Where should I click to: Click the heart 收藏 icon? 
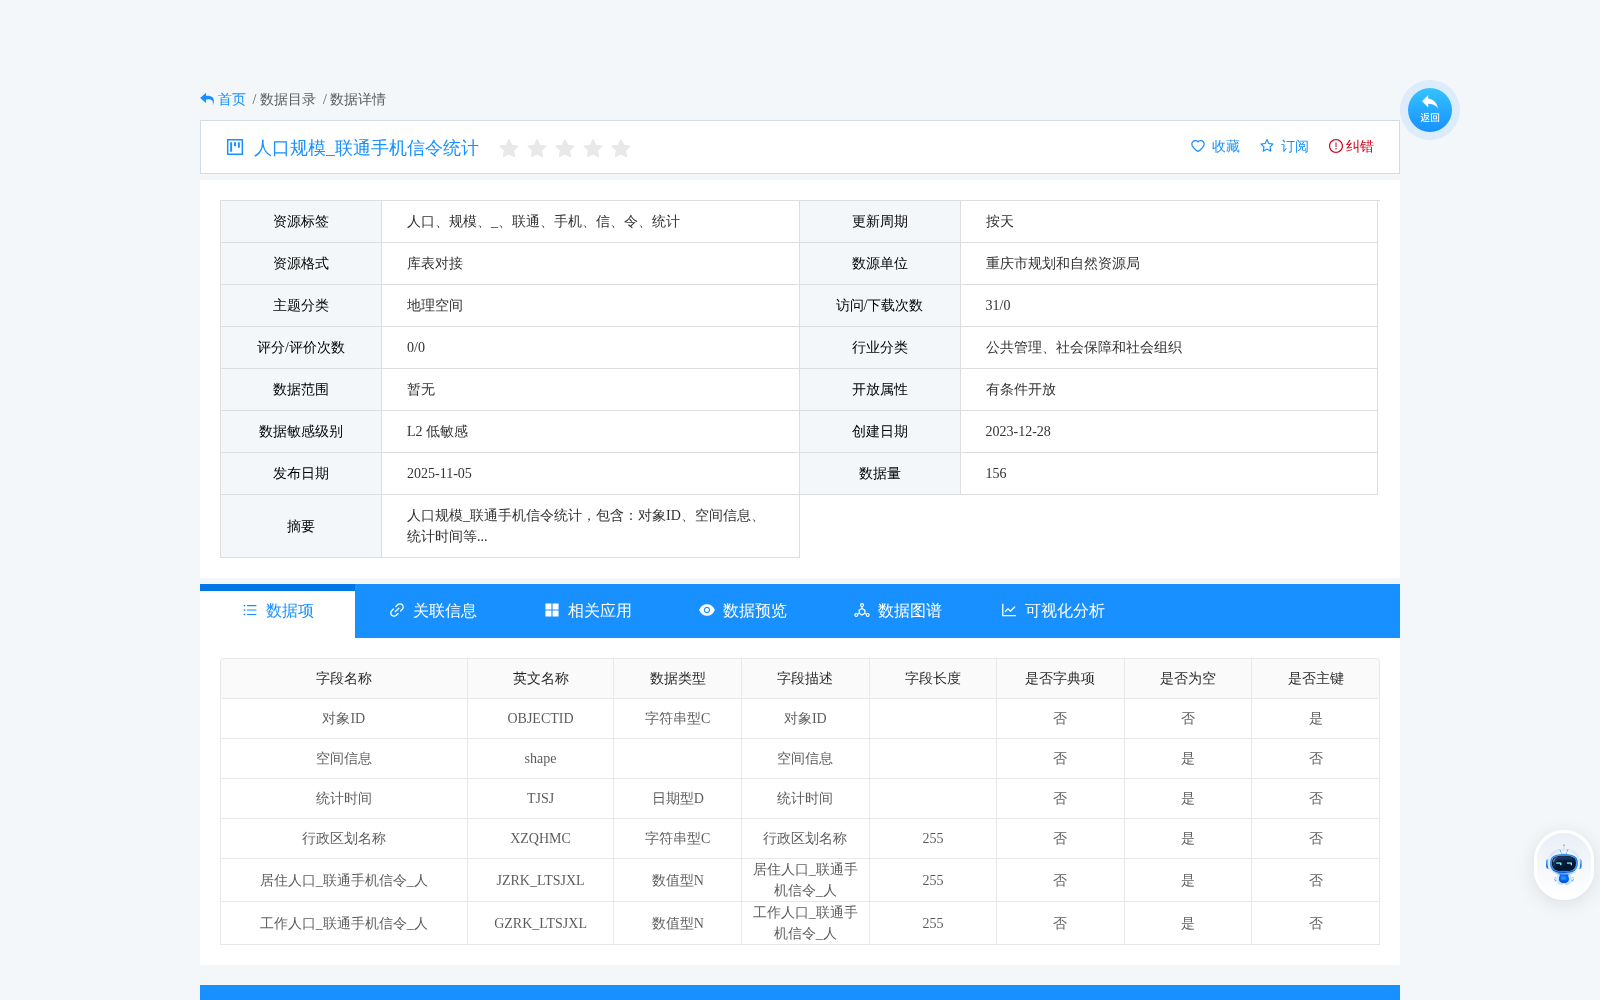point(1198,146)
